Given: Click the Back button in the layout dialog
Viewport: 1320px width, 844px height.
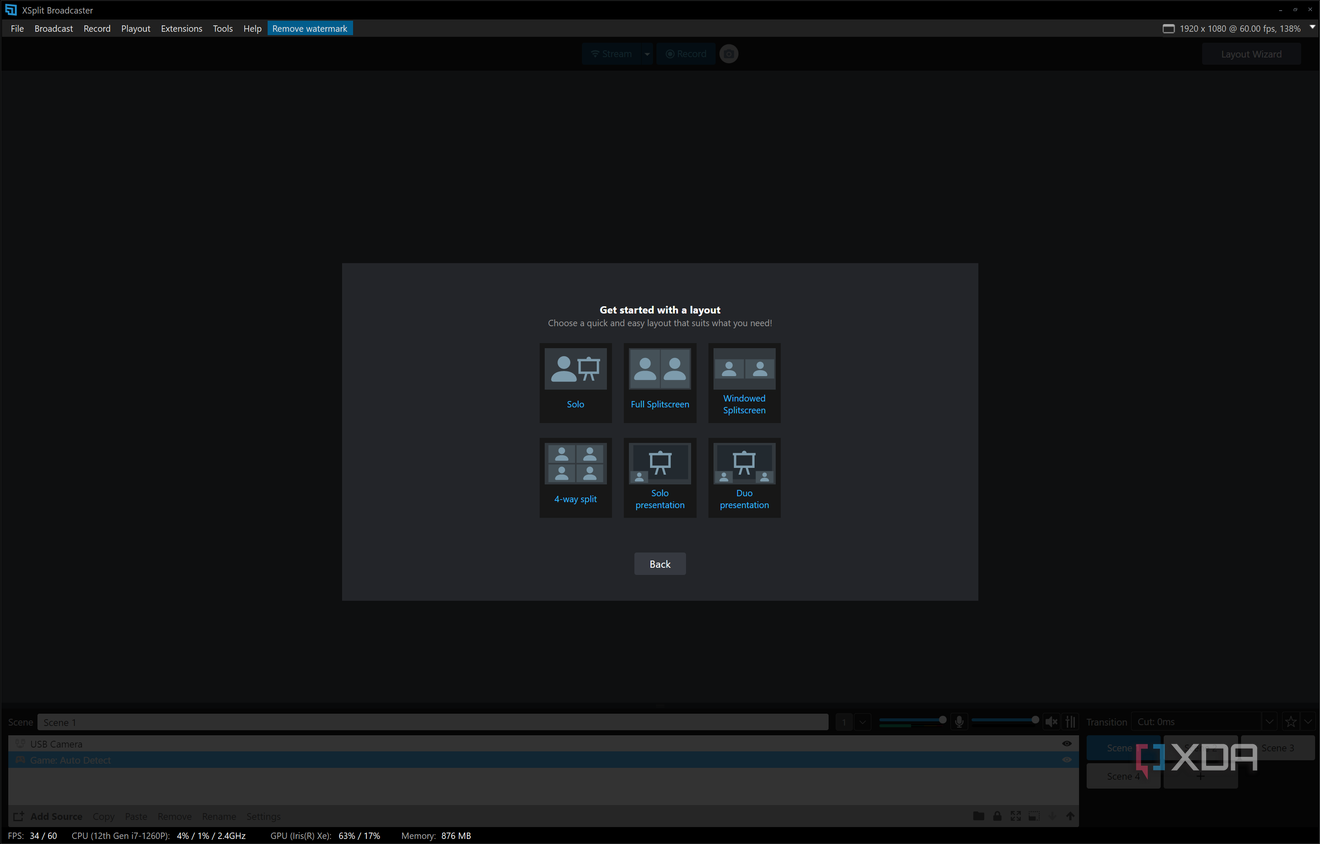Looking at the screenshot, I should pyautogui.click(x=660, y=564).
